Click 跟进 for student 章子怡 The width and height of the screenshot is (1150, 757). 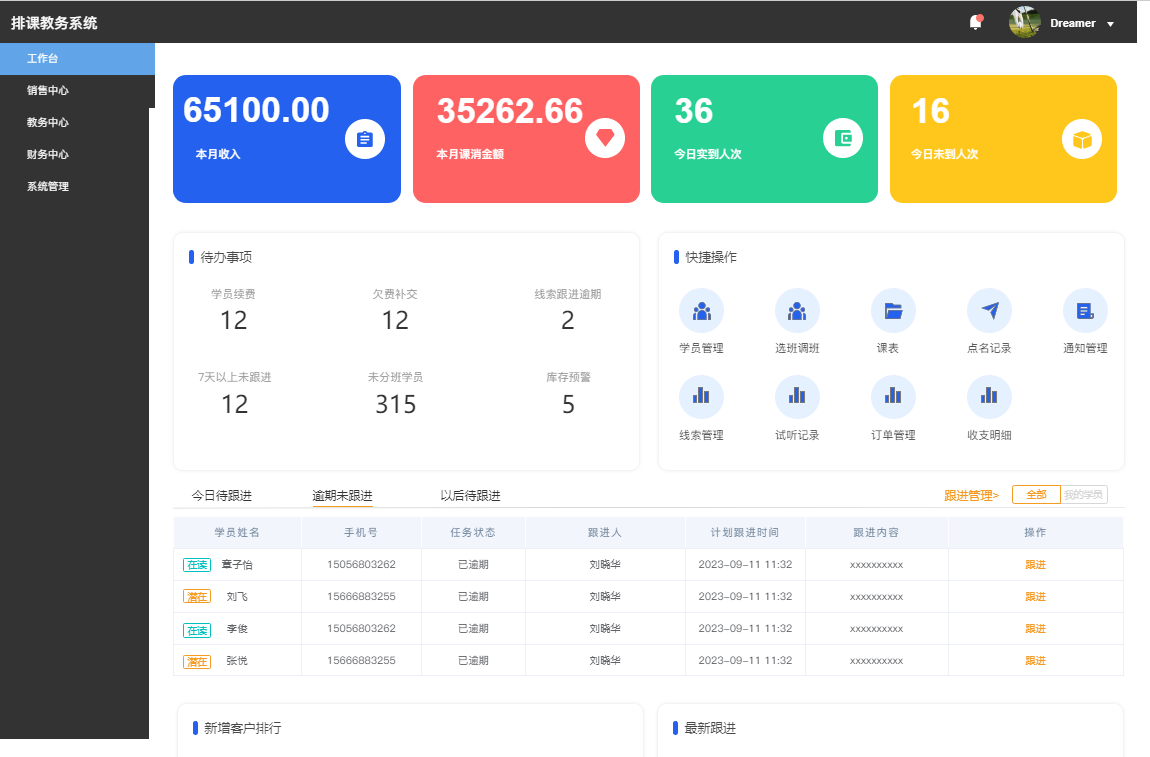coord(1036,565)
